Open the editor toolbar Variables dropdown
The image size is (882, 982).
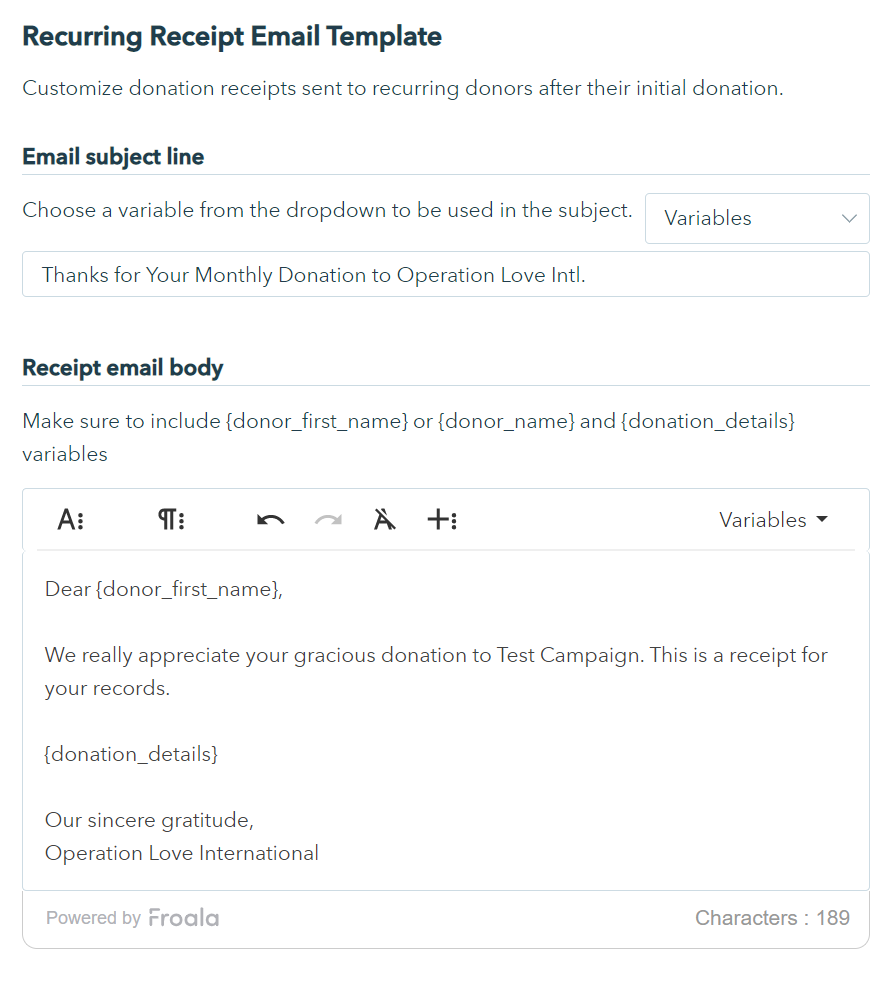773,520
